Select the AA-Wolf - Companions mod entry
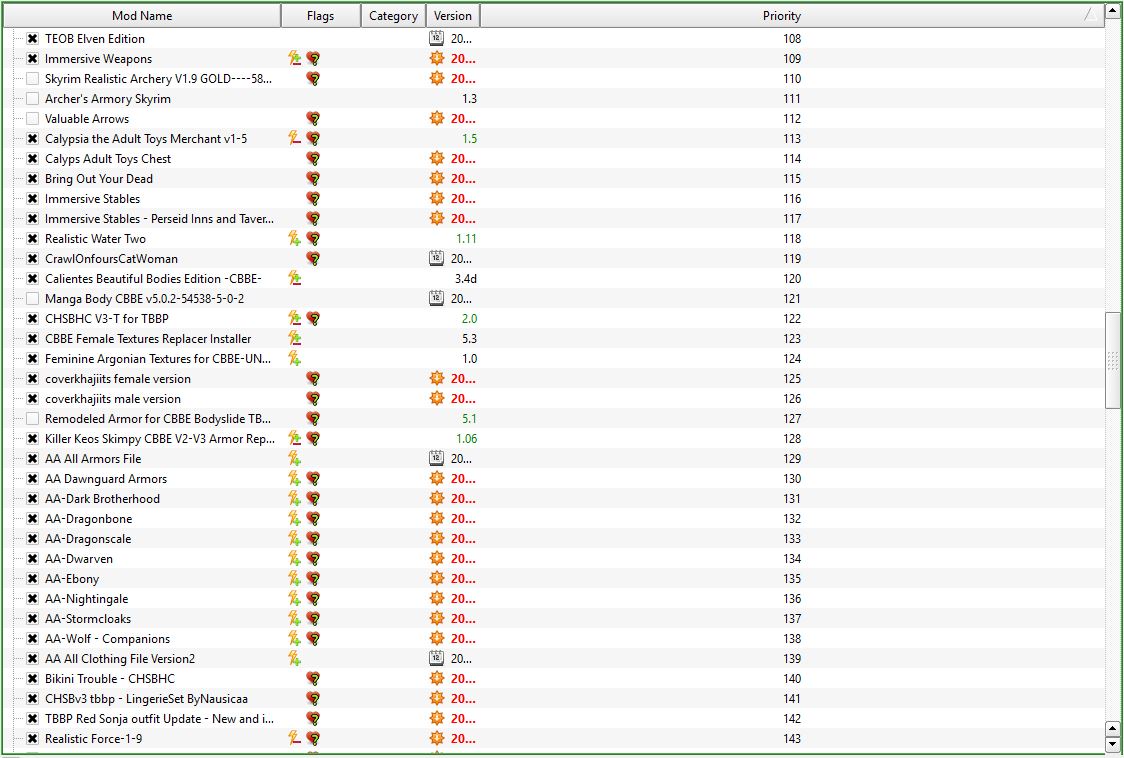The height and width of the screenshot is (758, 1124). pos(107,639)
